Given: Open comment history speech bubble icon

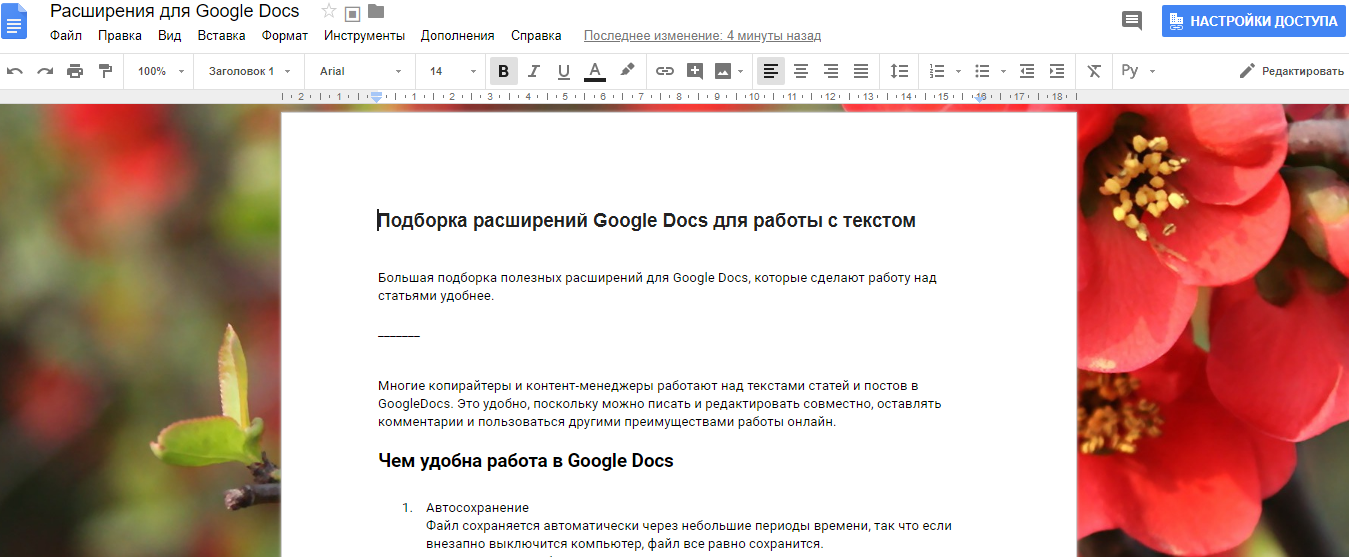Looking at the screenshot, I should 1132,20.
